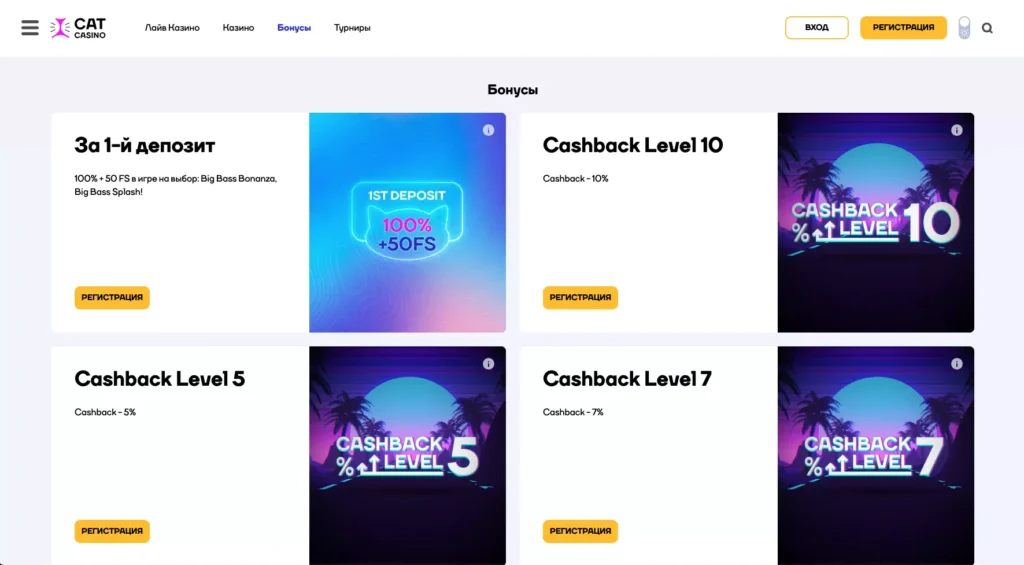
Task: Register under Cashback Level 7 card
Action: (580, 531)
